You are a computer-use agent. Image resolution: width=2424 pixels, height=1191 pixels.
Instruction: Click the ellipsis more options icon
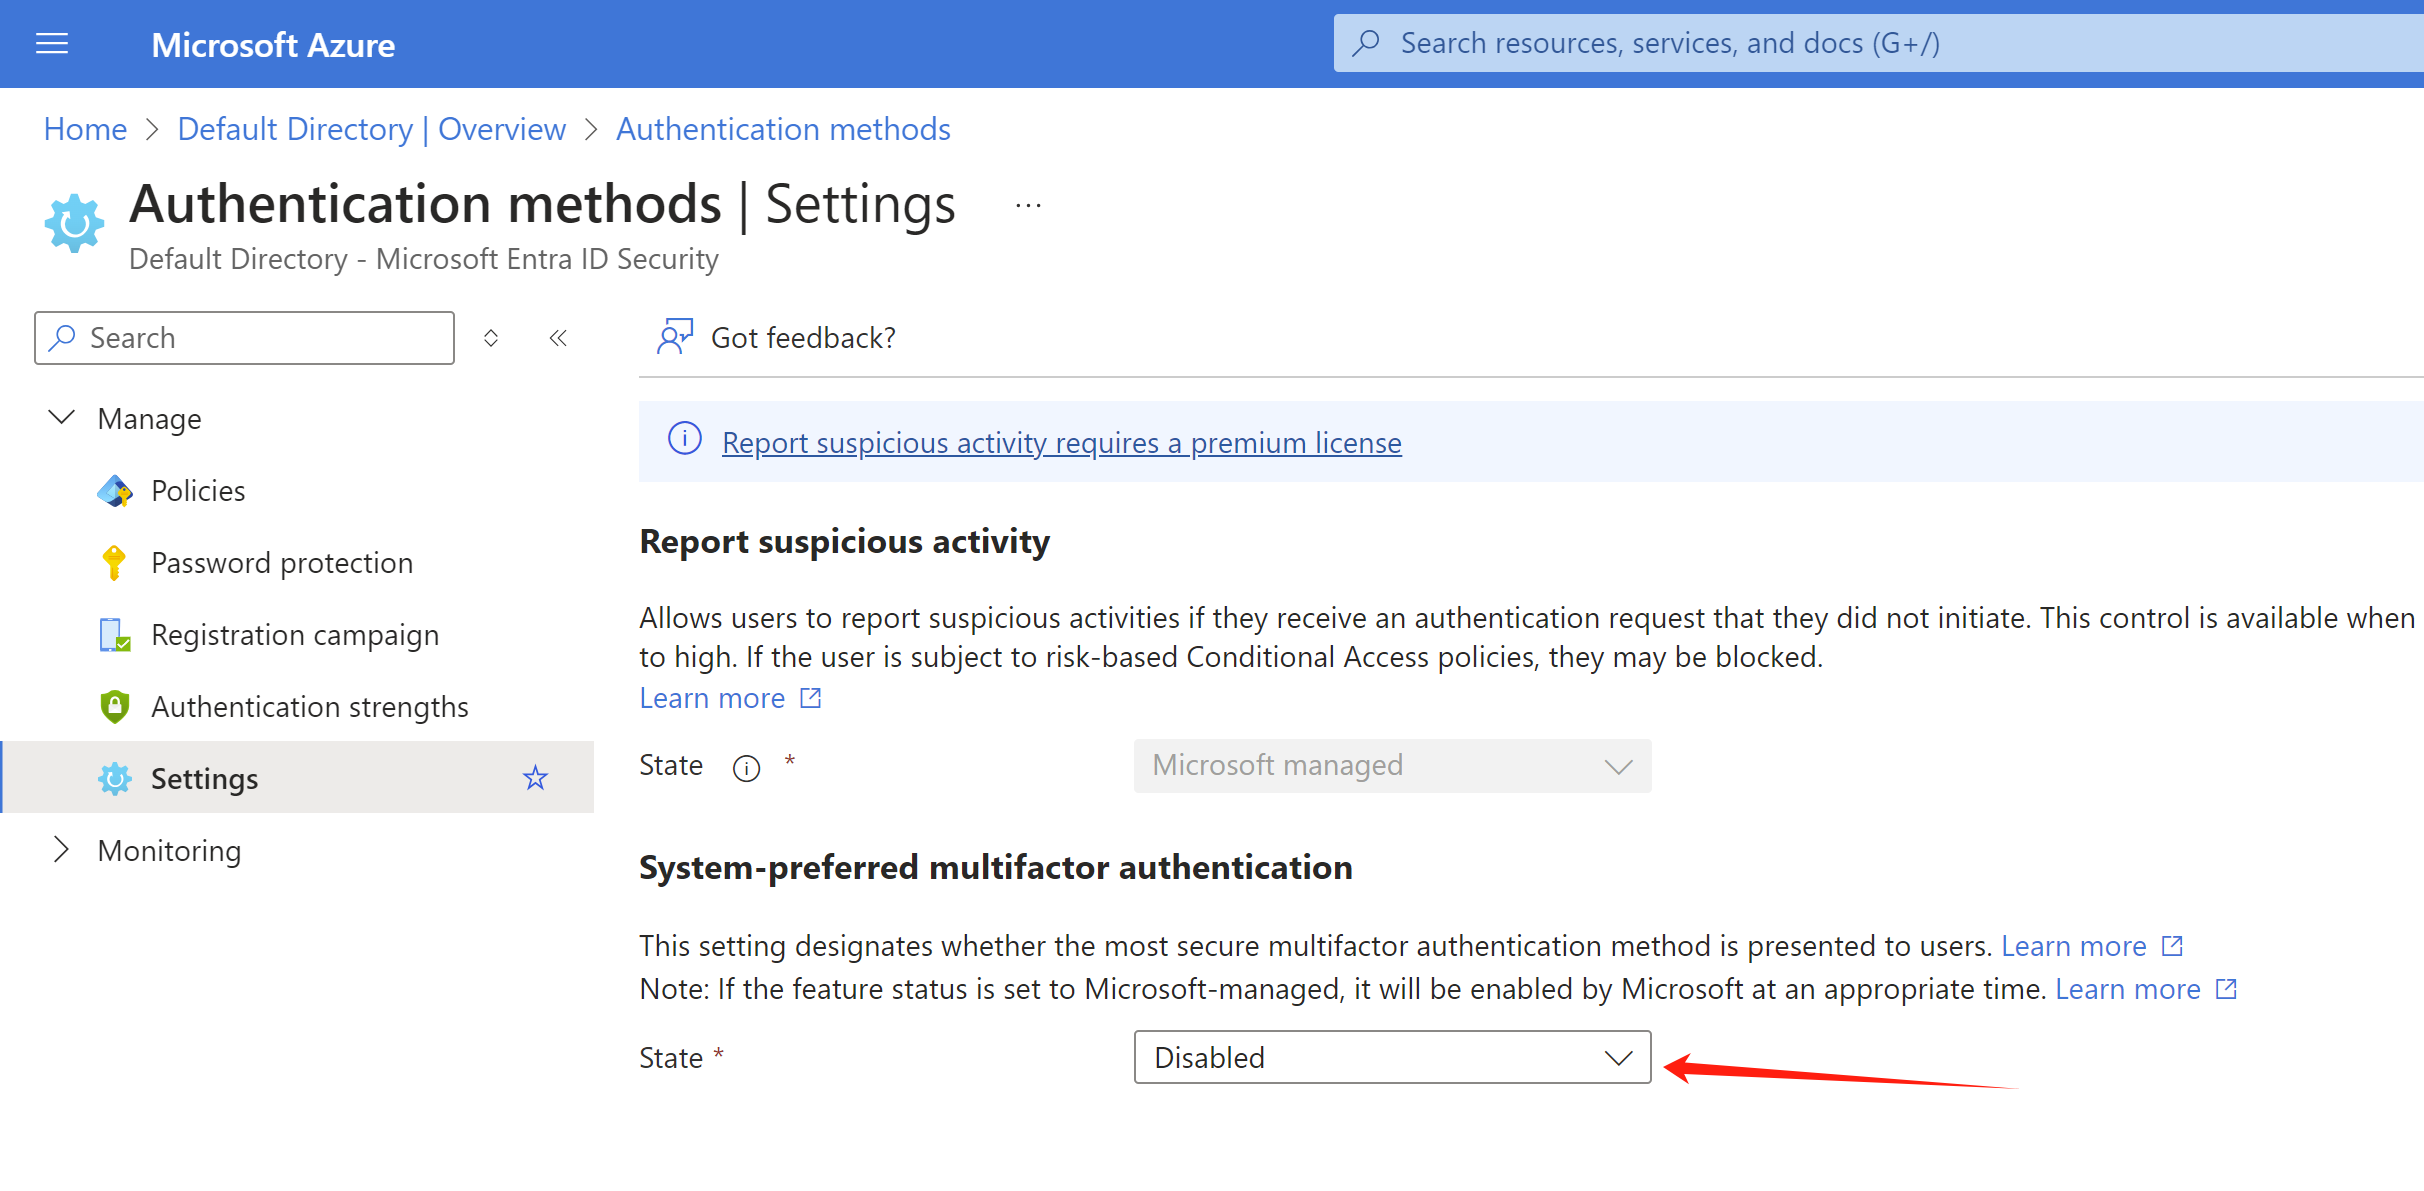click(x=1028, y=206)
